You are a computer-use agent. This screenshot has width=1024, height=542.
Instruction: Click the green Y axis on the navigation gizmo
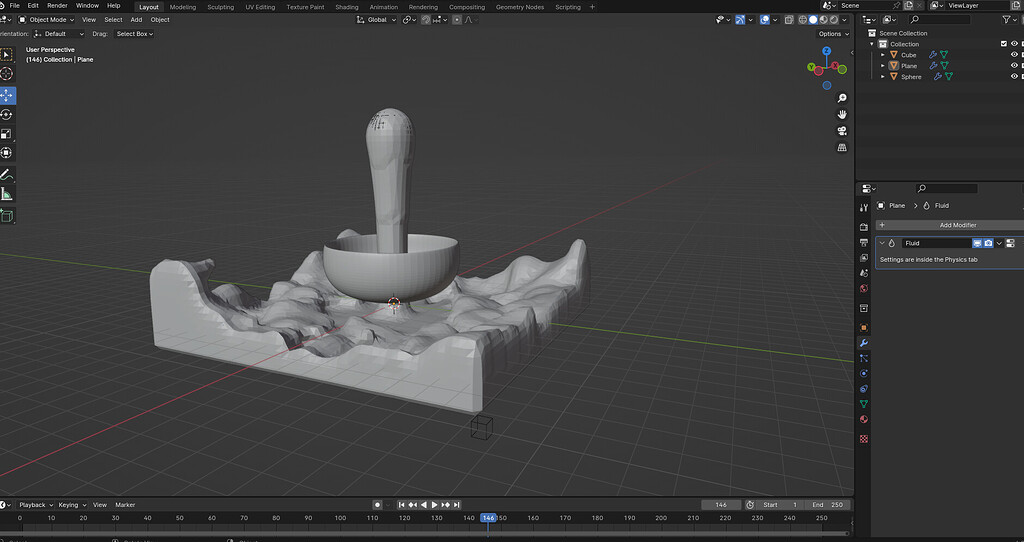click(811, 67)
